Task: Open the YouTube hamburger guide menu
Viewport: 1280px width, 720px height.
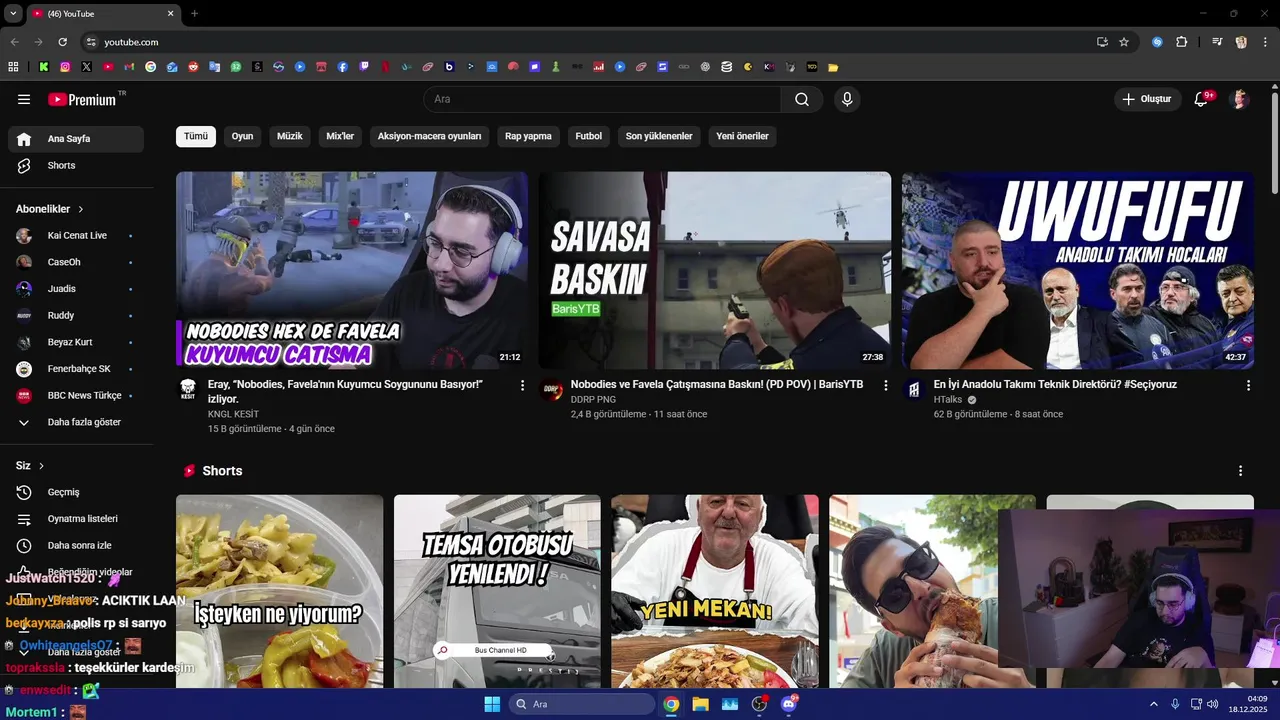Action: click(x=24, y=99)
